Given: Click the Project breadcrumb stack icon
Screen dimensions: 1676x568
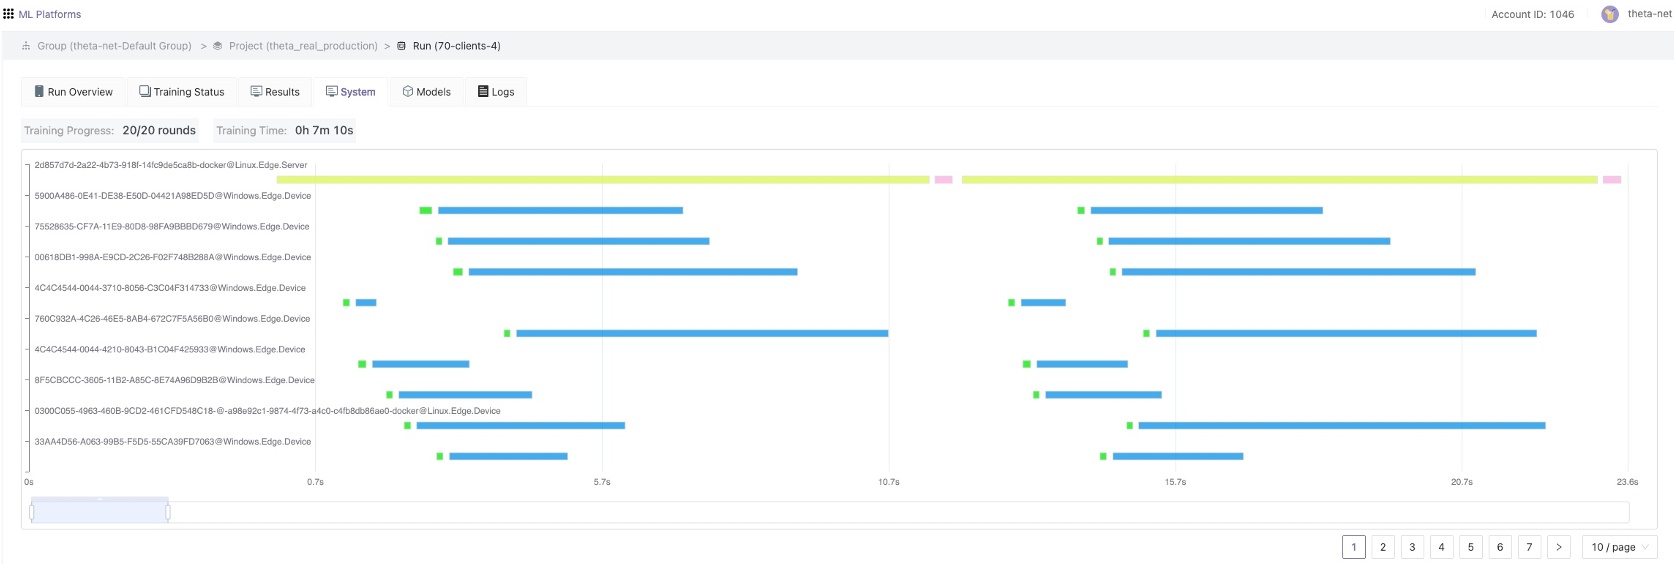Looking at the screenshot, I should coord(217,46).
